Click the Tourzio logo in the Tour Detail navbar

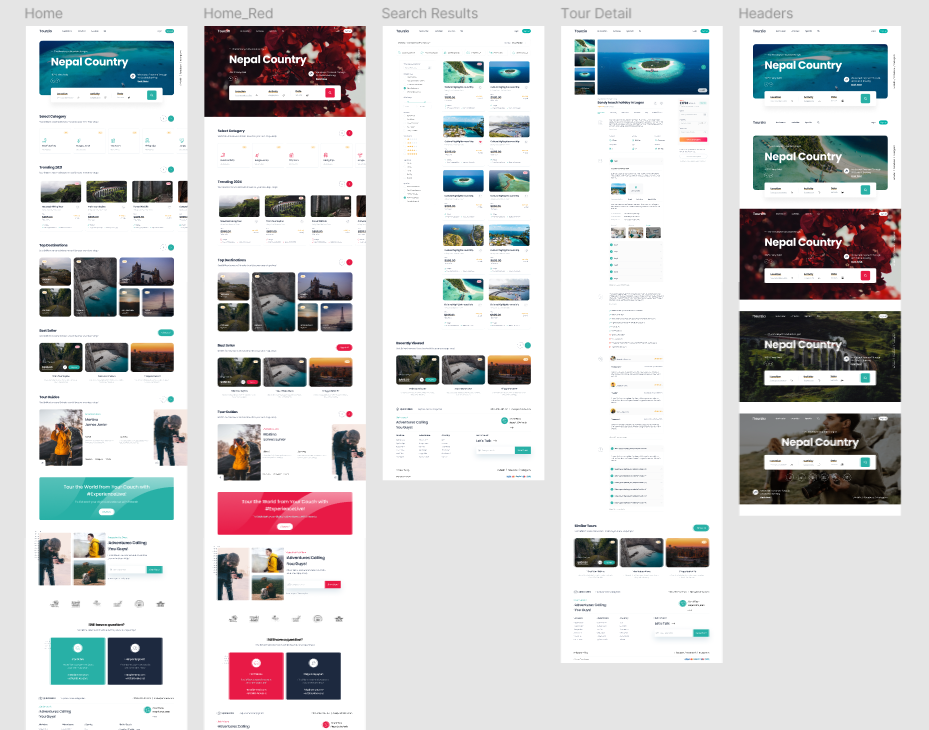pos(581,31)
